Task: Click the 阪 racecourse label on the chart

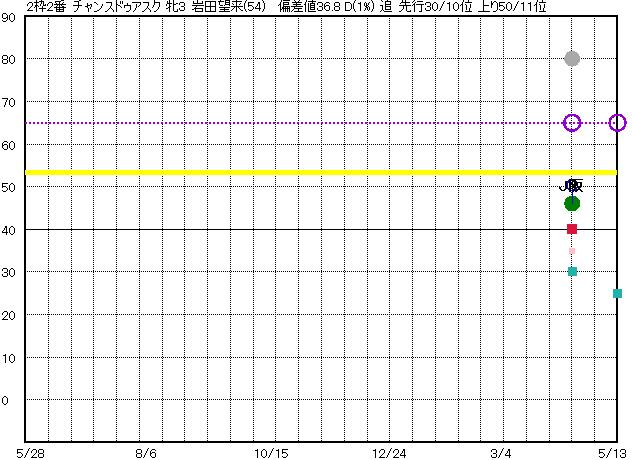Action: pyautogui.click(x=573, y=186)
